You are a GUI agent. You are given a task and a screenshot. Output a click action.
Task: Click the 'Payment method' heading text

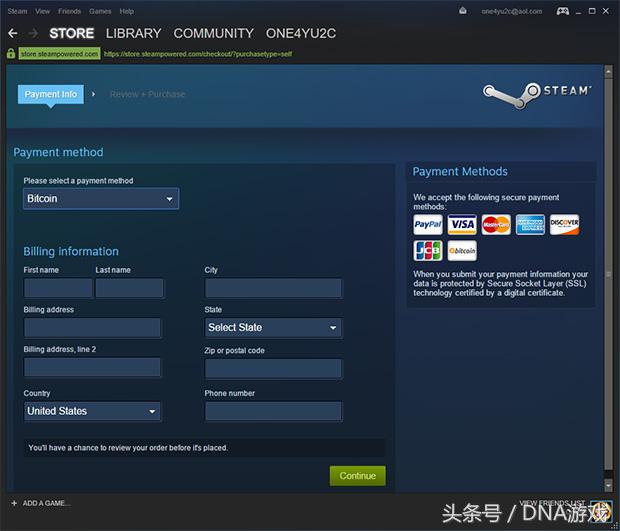(58, 152)
